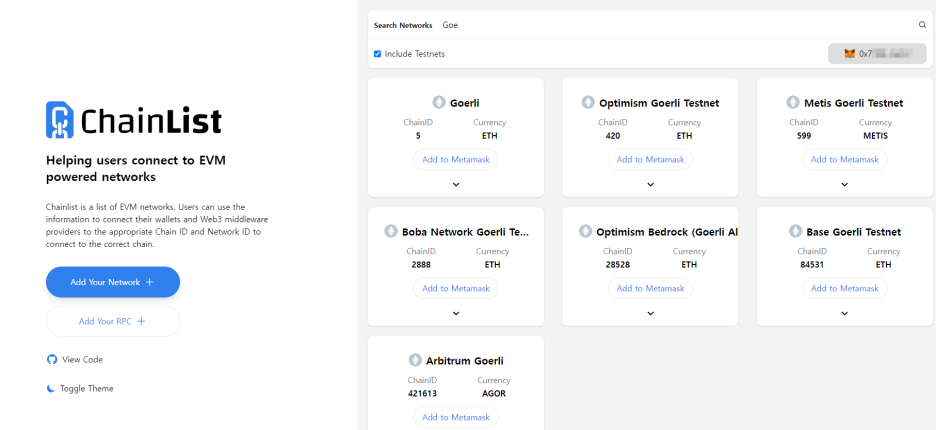
Task: Click the Base Goerli Testnet title
Action: click(x=854, y=232)
